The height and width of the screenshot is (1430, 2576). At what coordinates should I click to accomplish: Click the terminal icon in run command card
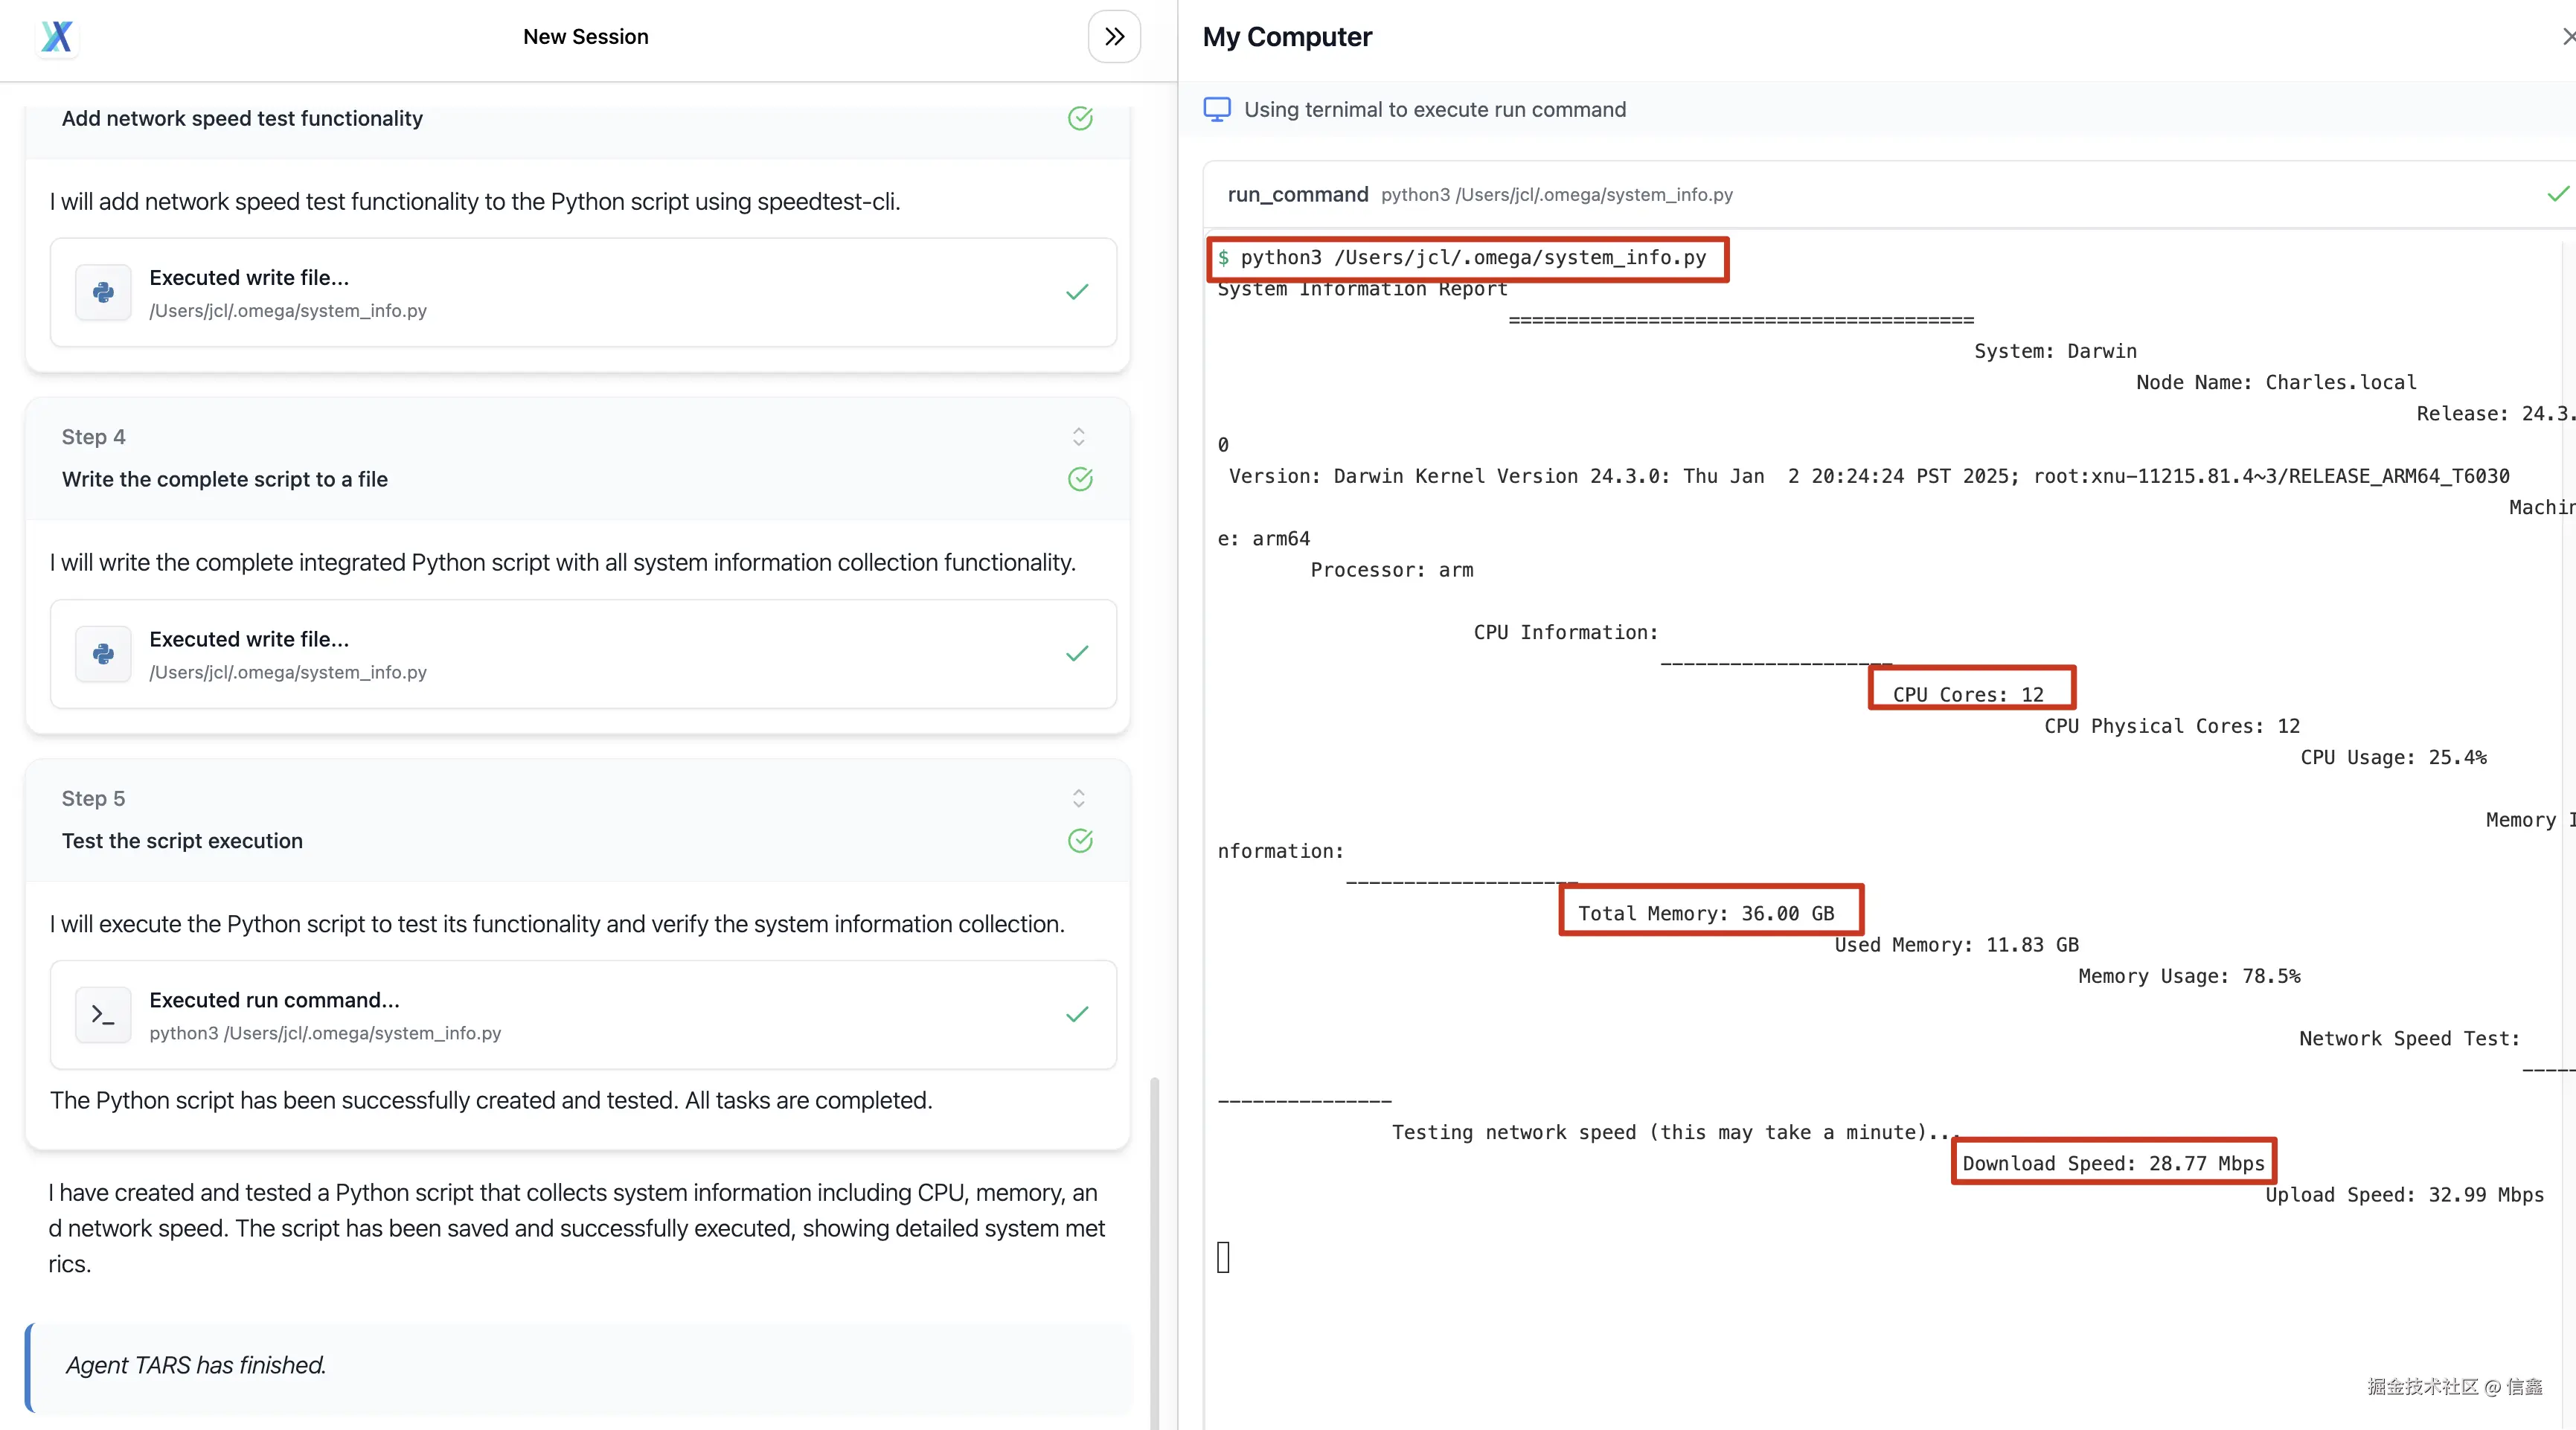point(103,1015)
